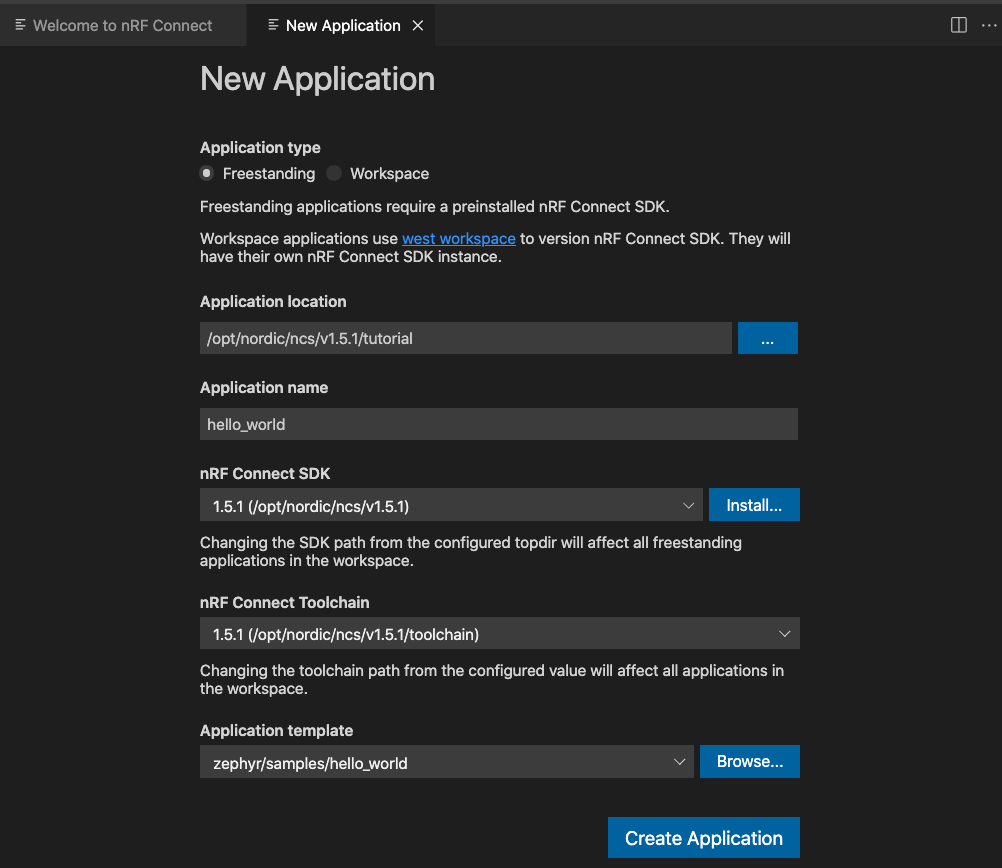
Task: Click the split editor icon
Action: 958,25
